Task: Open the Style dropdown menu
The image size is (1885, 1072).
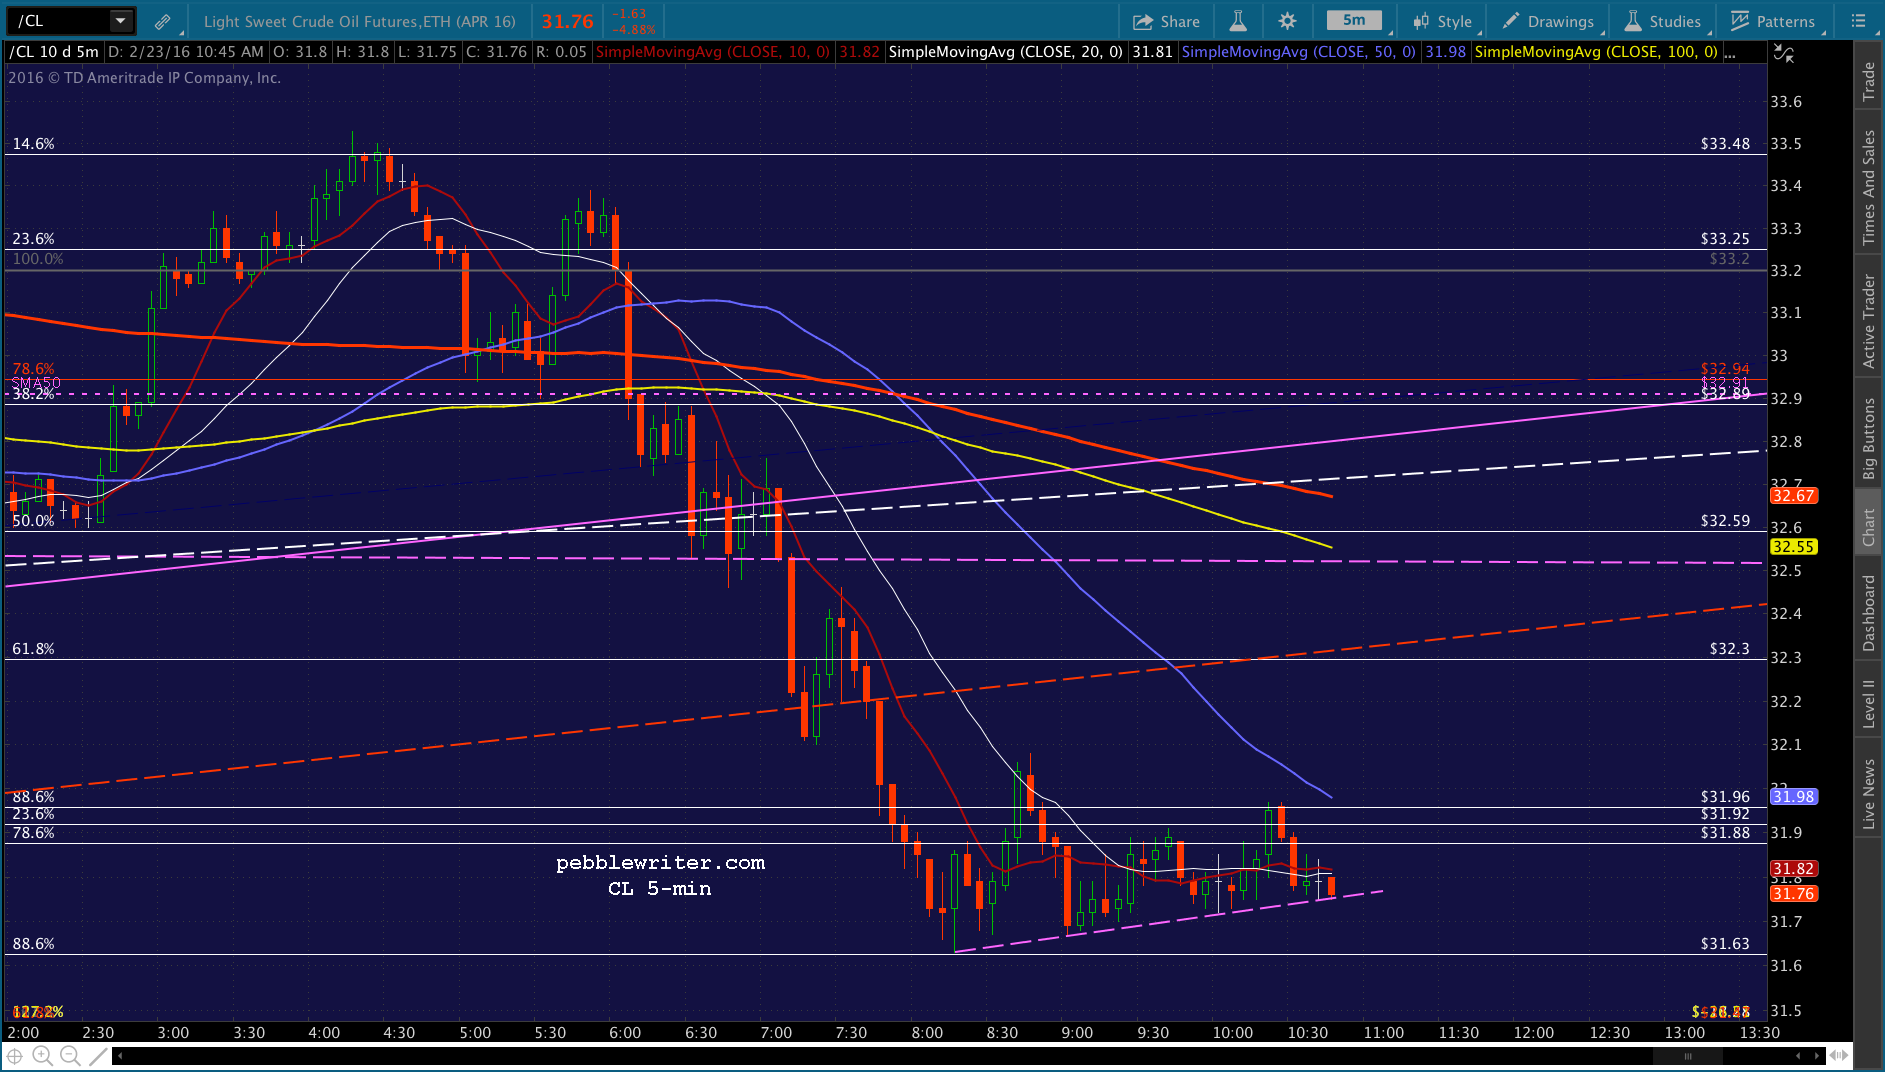Action: tap(1442, 21)
